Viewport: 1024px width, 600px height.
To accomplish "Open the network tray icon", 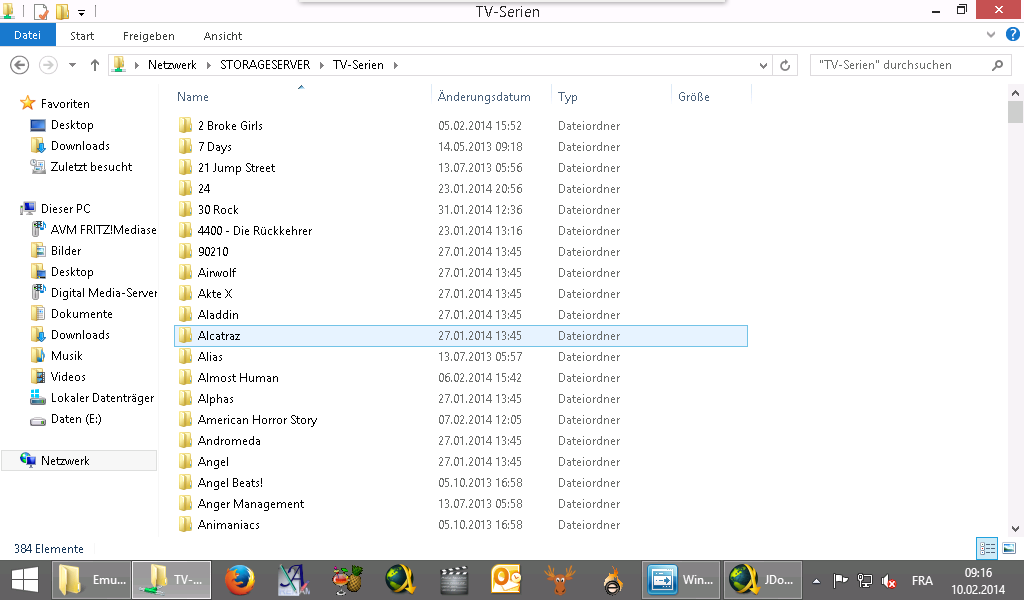I will [865, 580].
